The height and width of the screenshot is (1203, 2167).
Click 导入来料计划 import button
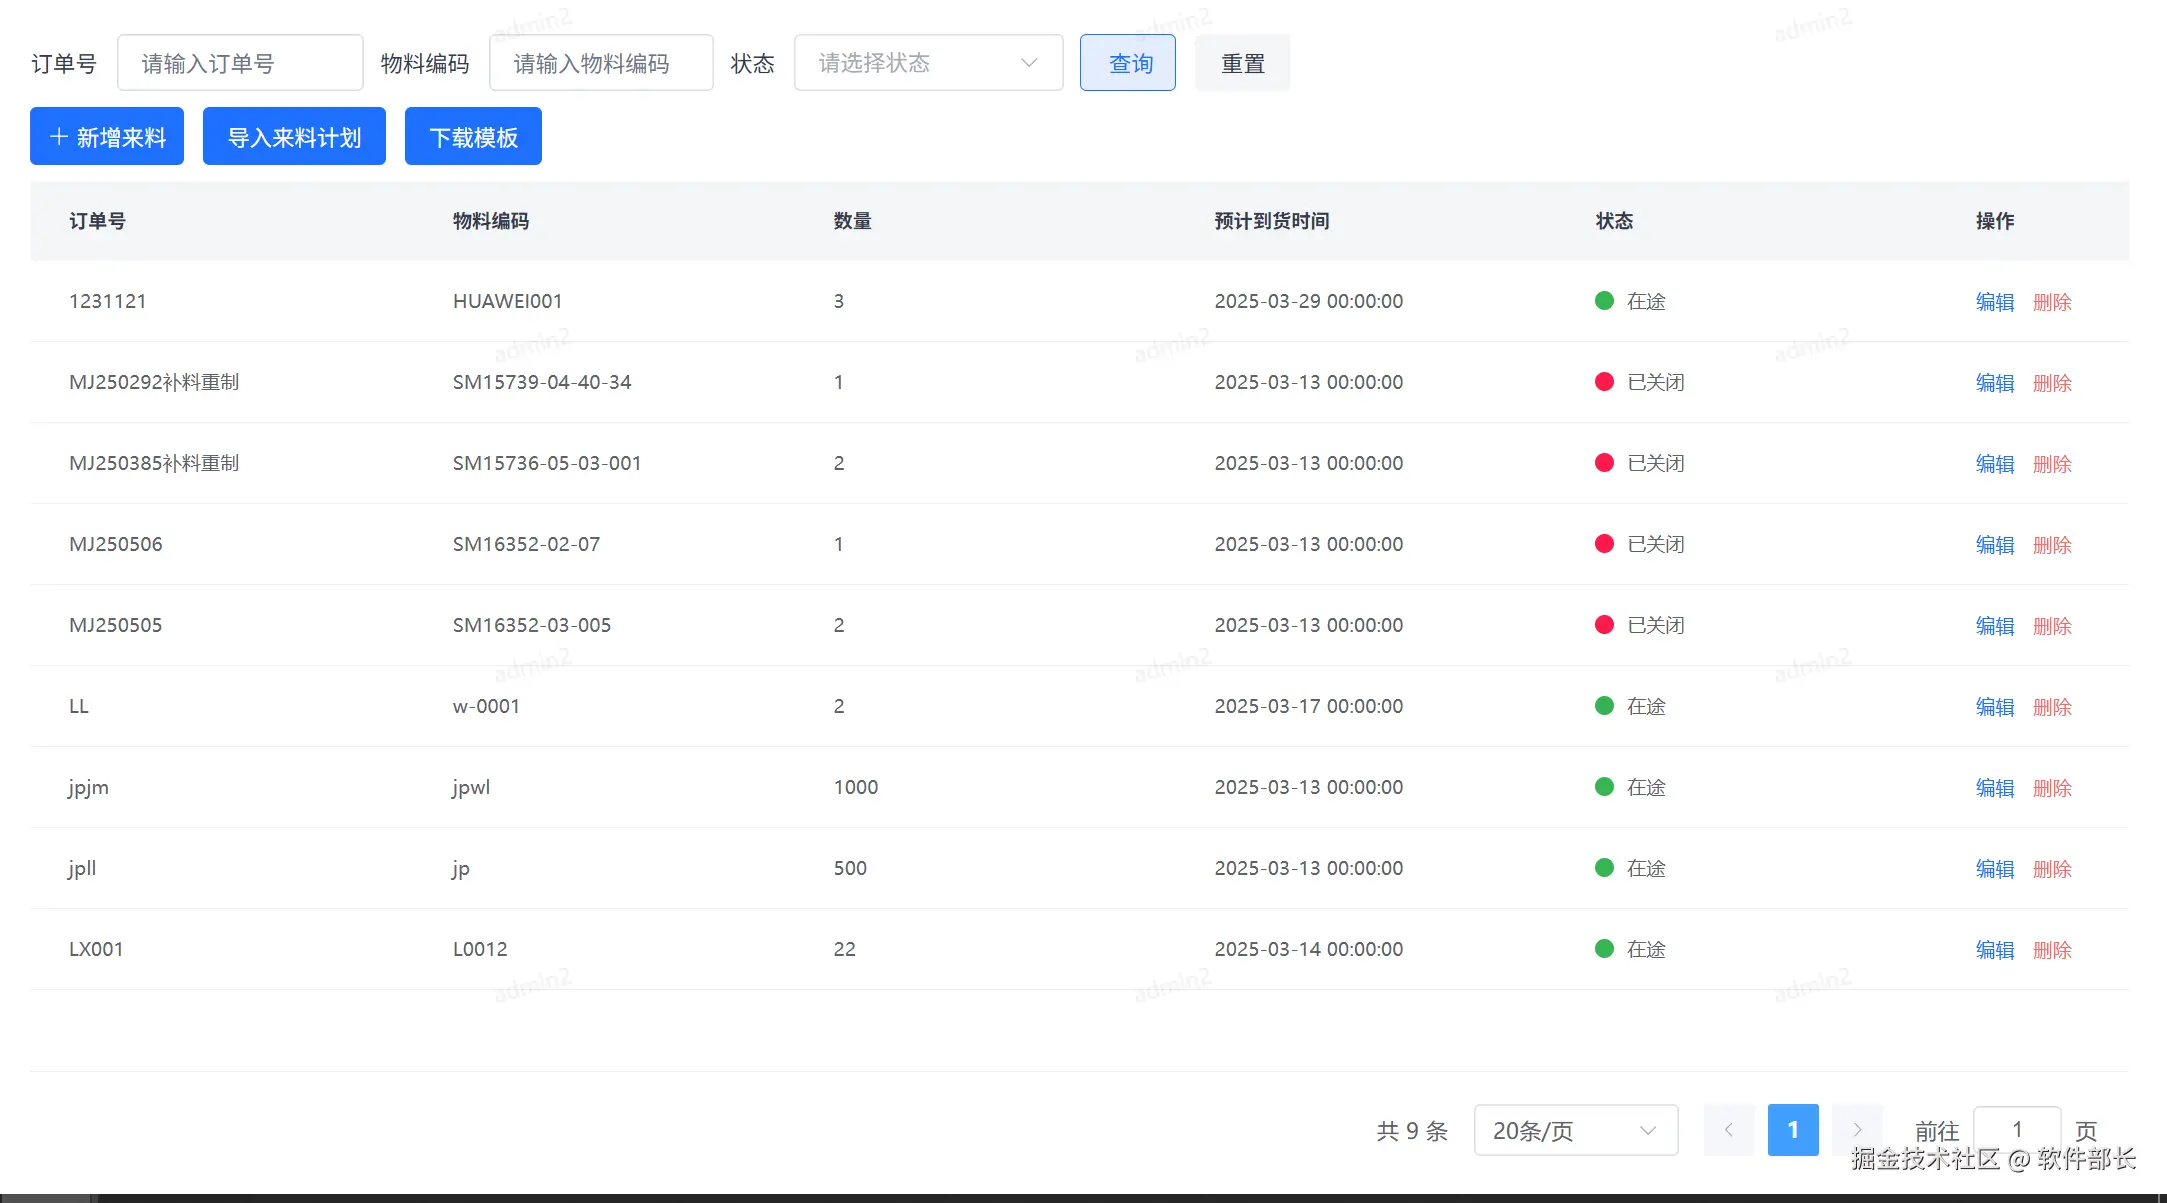click(x=294, y=137)
